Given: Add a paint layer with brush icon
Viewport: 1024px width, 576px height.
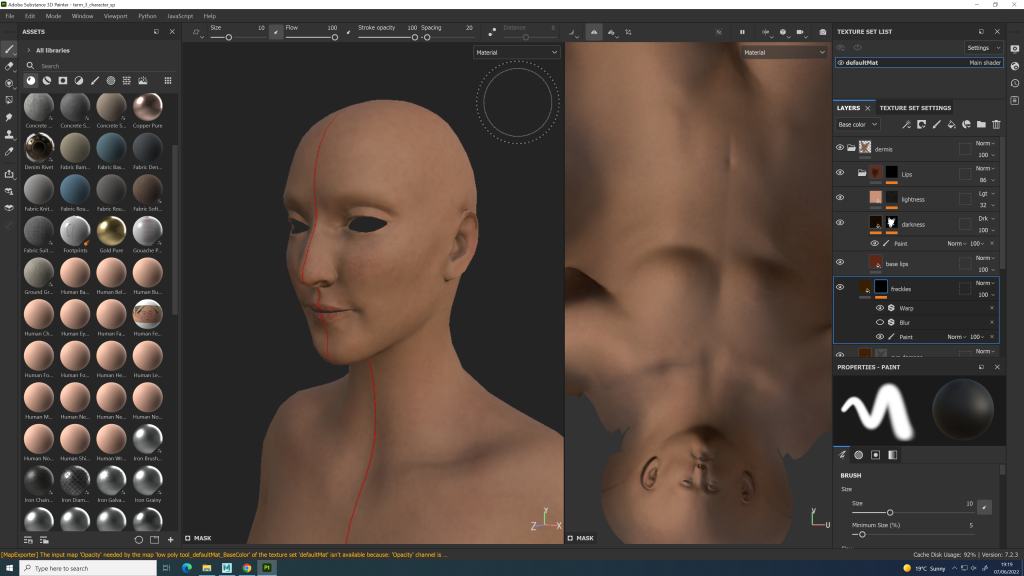Looking at the screenshot, I should click(x=936, y=124).
